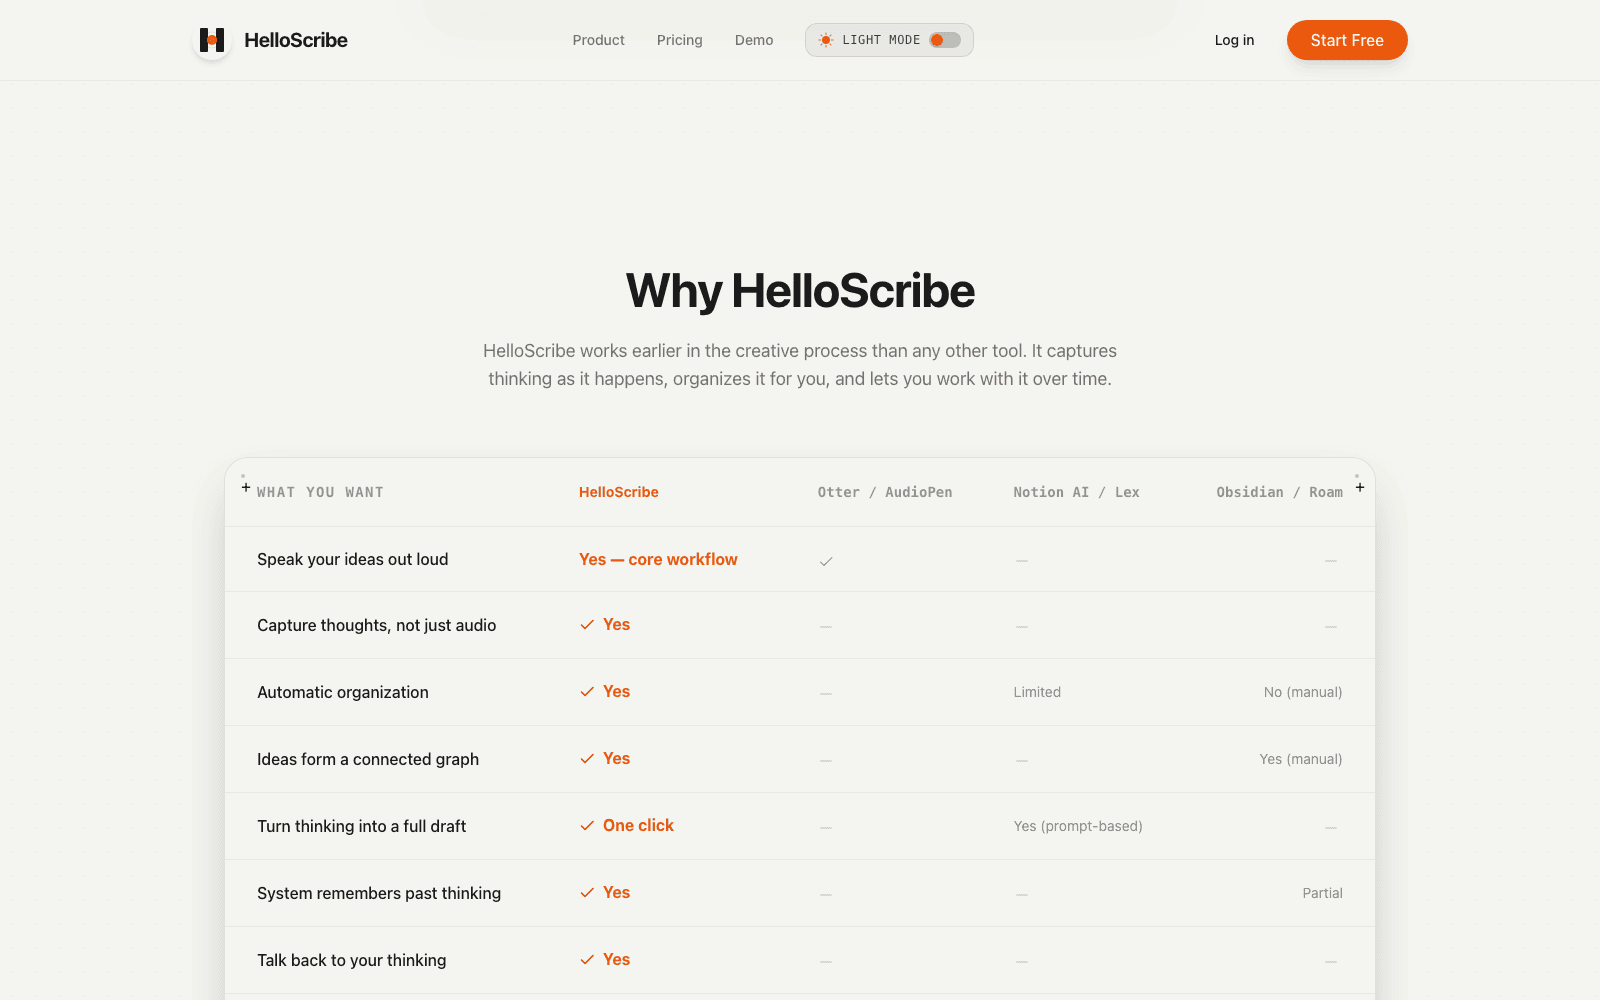Select the WHAT YOU WANT column header

[x=320, y=492]
